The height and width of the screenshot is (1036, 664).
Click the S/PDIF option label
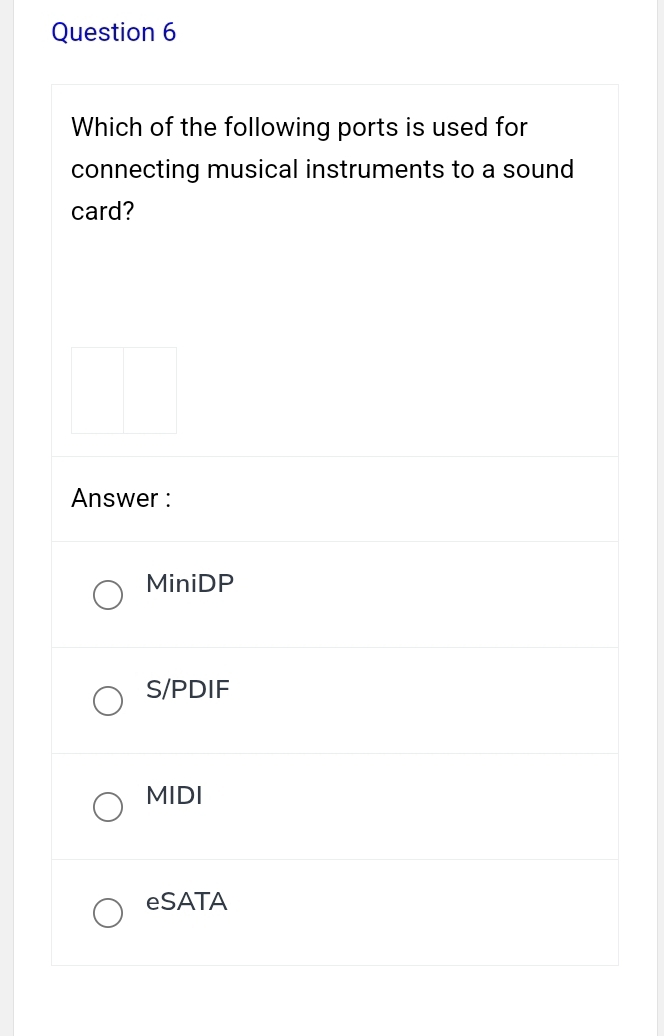click(x=187, y=689)
